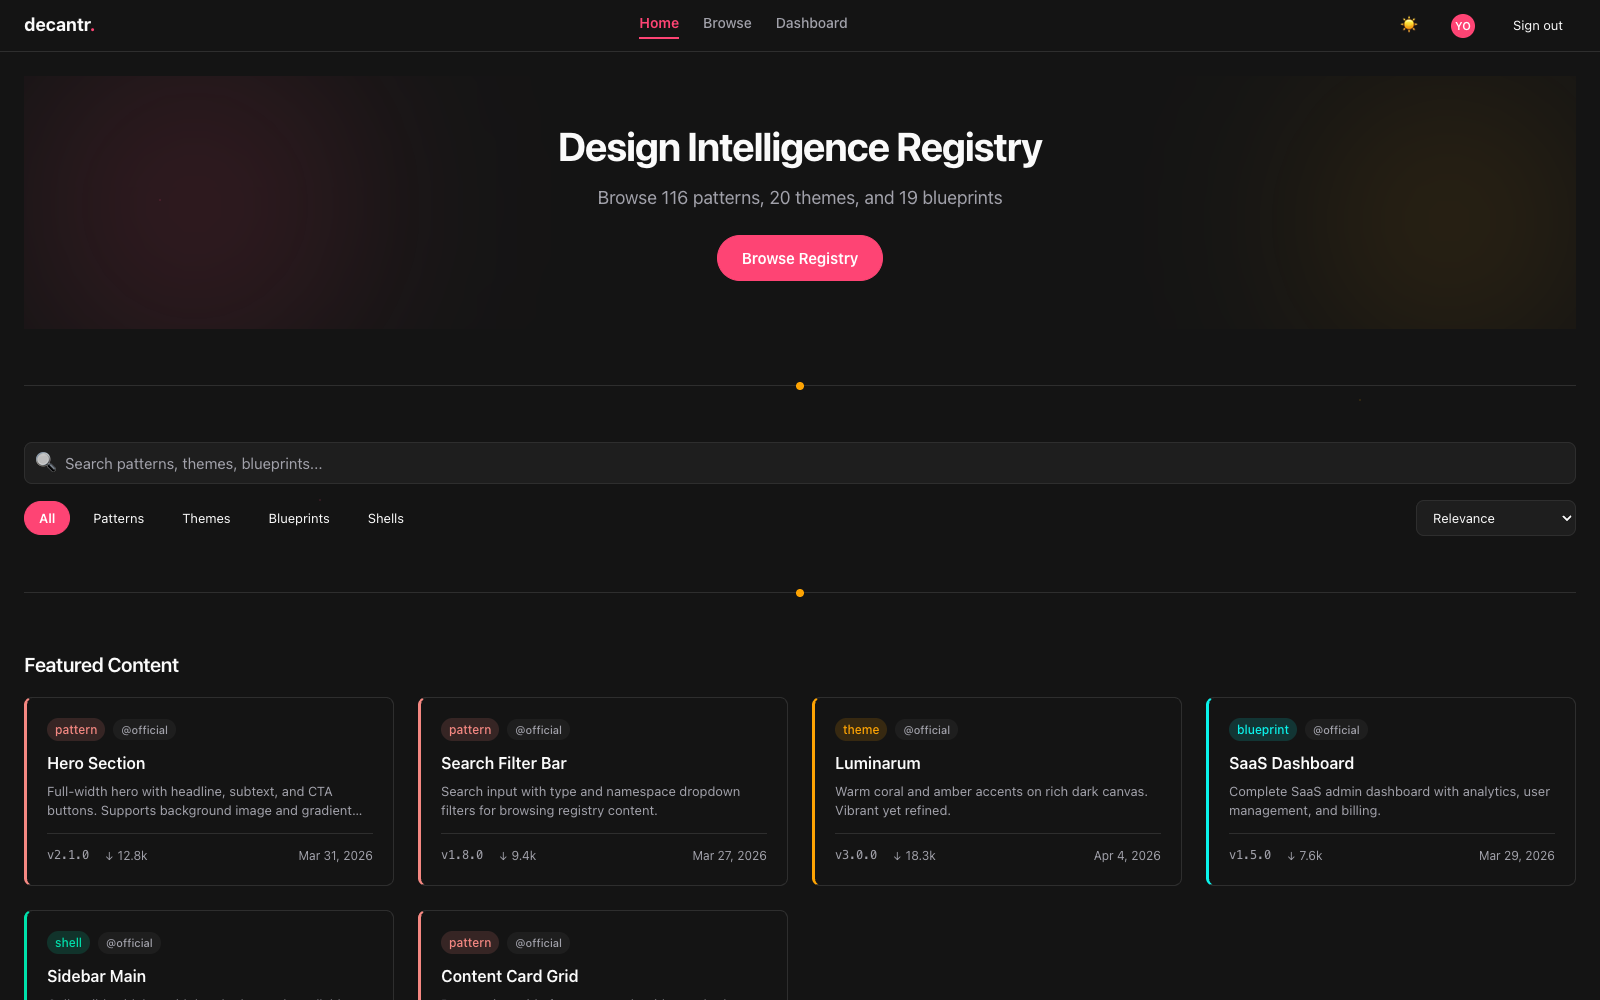Click @official badge on Hero Section card

tap(145, 730)
